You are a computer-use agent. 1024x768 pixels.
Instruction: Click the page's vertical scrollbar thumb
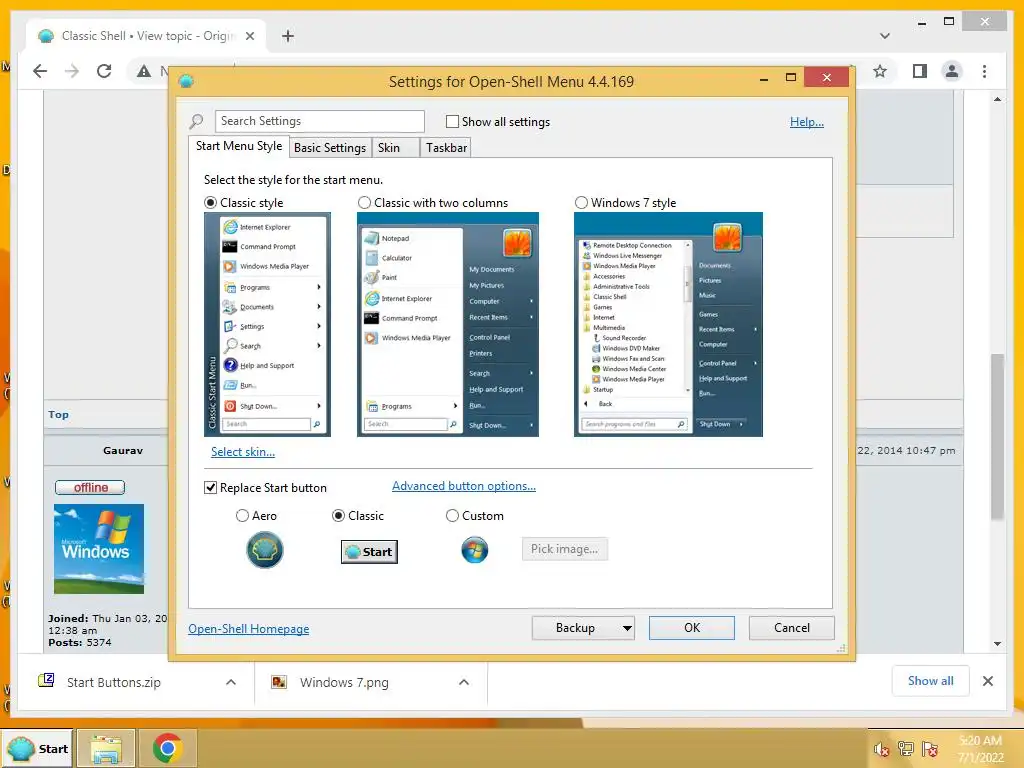click(997, 436)
